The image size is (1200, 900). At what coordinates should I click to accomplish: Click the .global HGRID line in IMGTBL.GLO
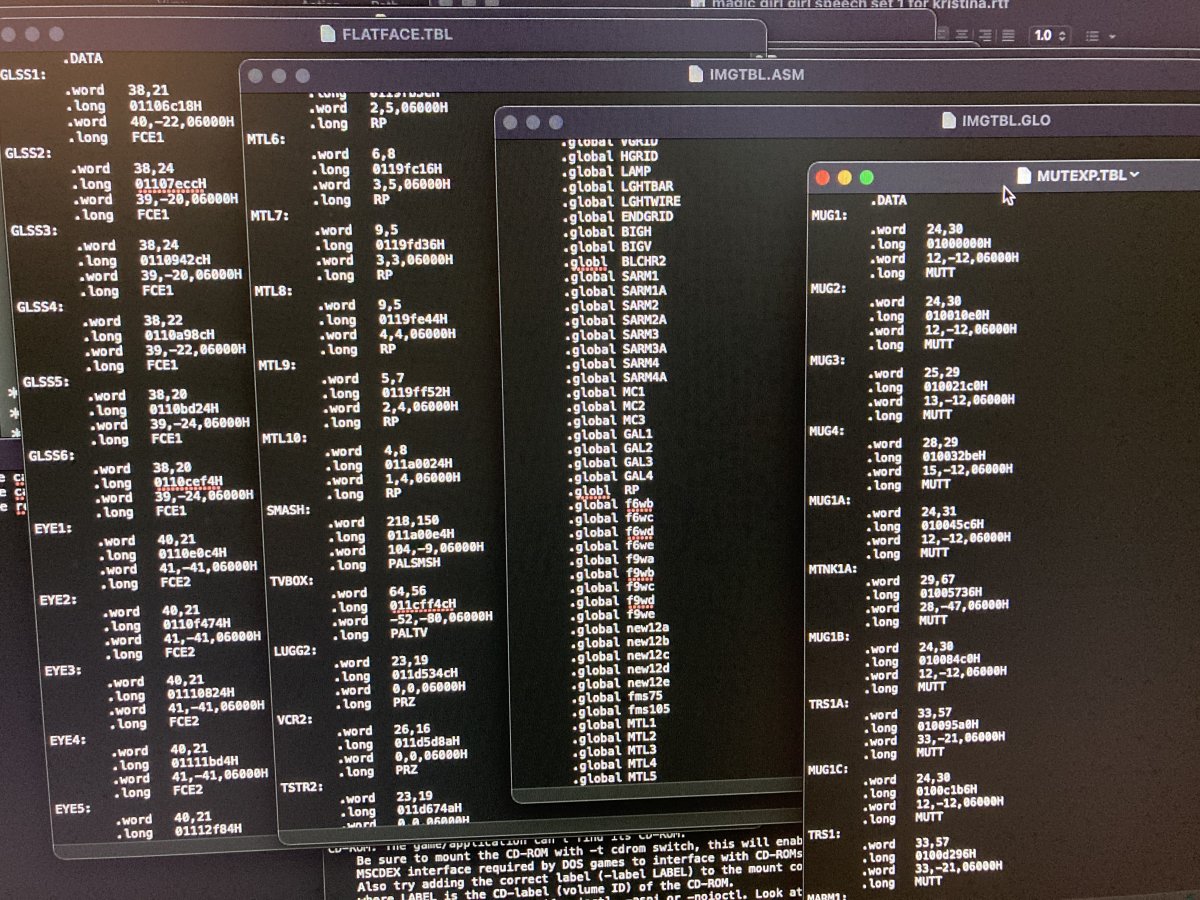[609, 157]
